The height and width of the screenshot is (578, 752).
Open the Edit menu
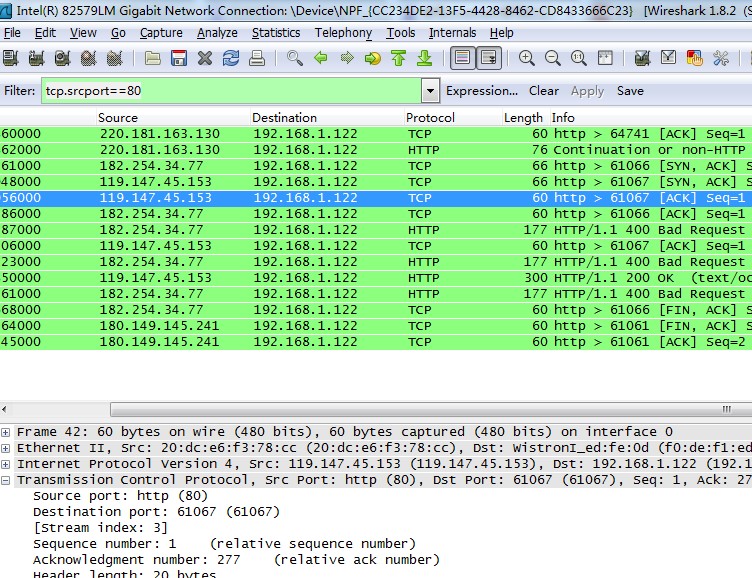click(x=45, y=33)
